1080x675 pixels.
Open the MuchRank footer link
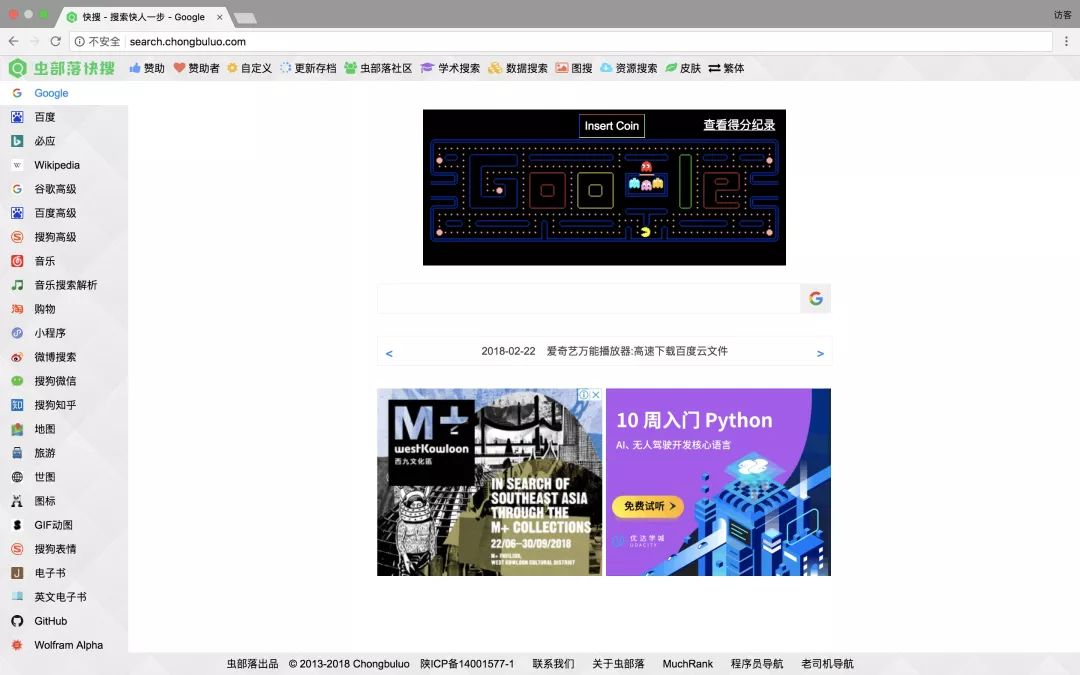687,664
